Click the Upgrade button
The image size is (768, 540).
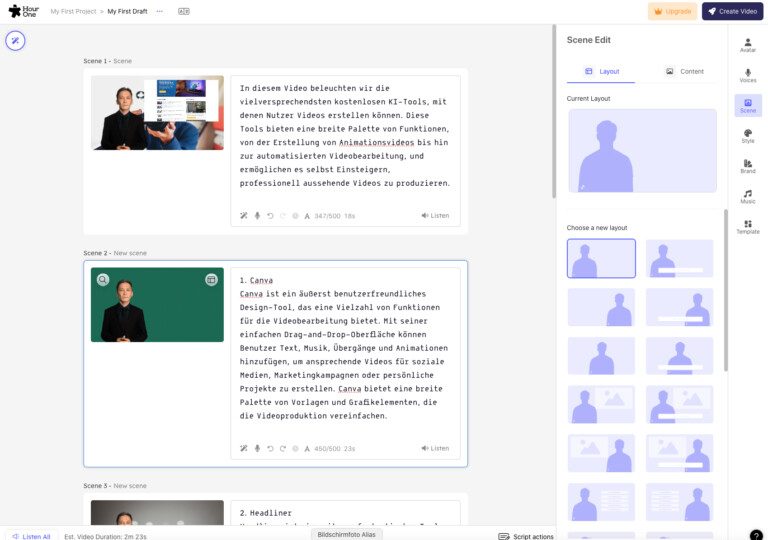tap(672, 11)
